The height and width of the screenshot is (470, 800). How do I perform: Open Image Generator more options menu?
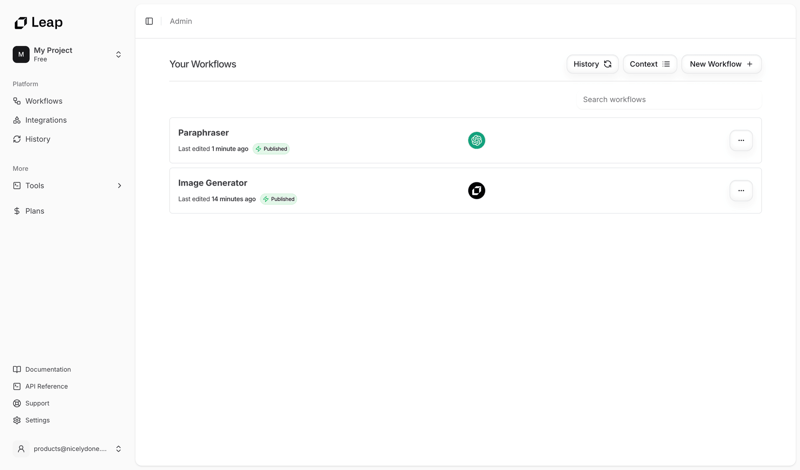coord(741,190)
